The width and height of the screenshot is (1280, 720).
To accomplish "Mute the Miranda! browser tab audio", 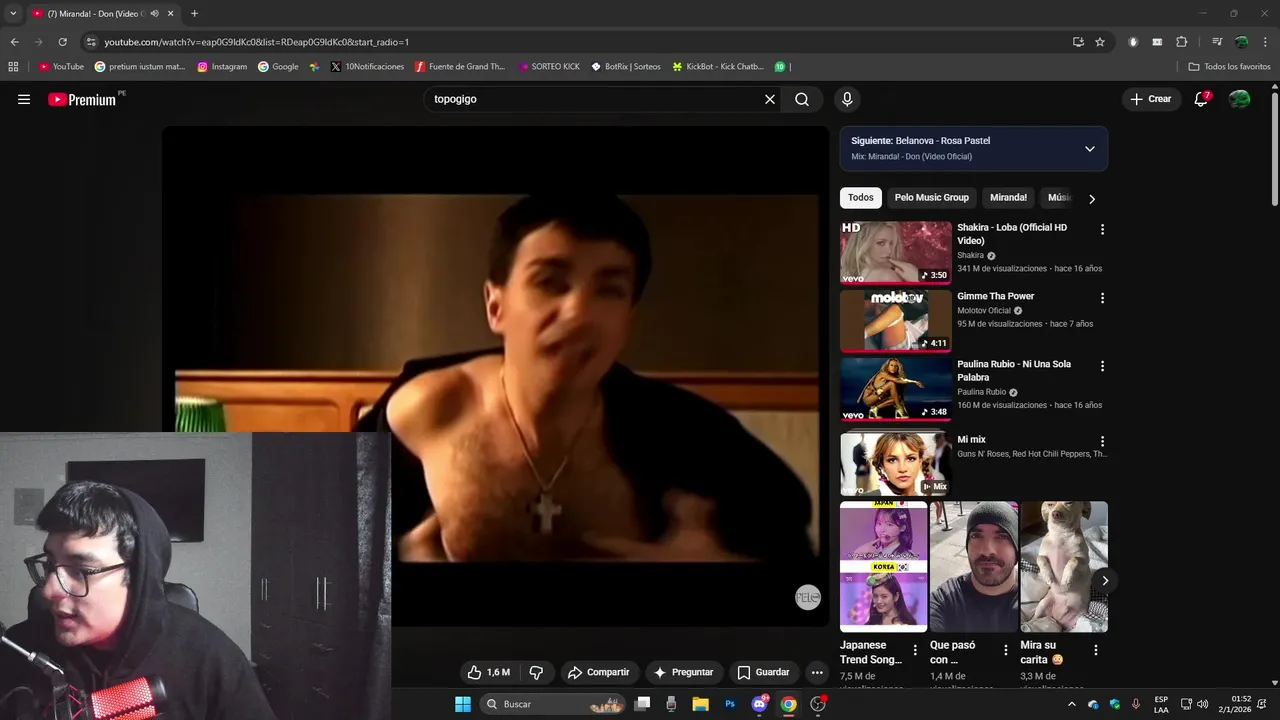I will coord(154,14).
